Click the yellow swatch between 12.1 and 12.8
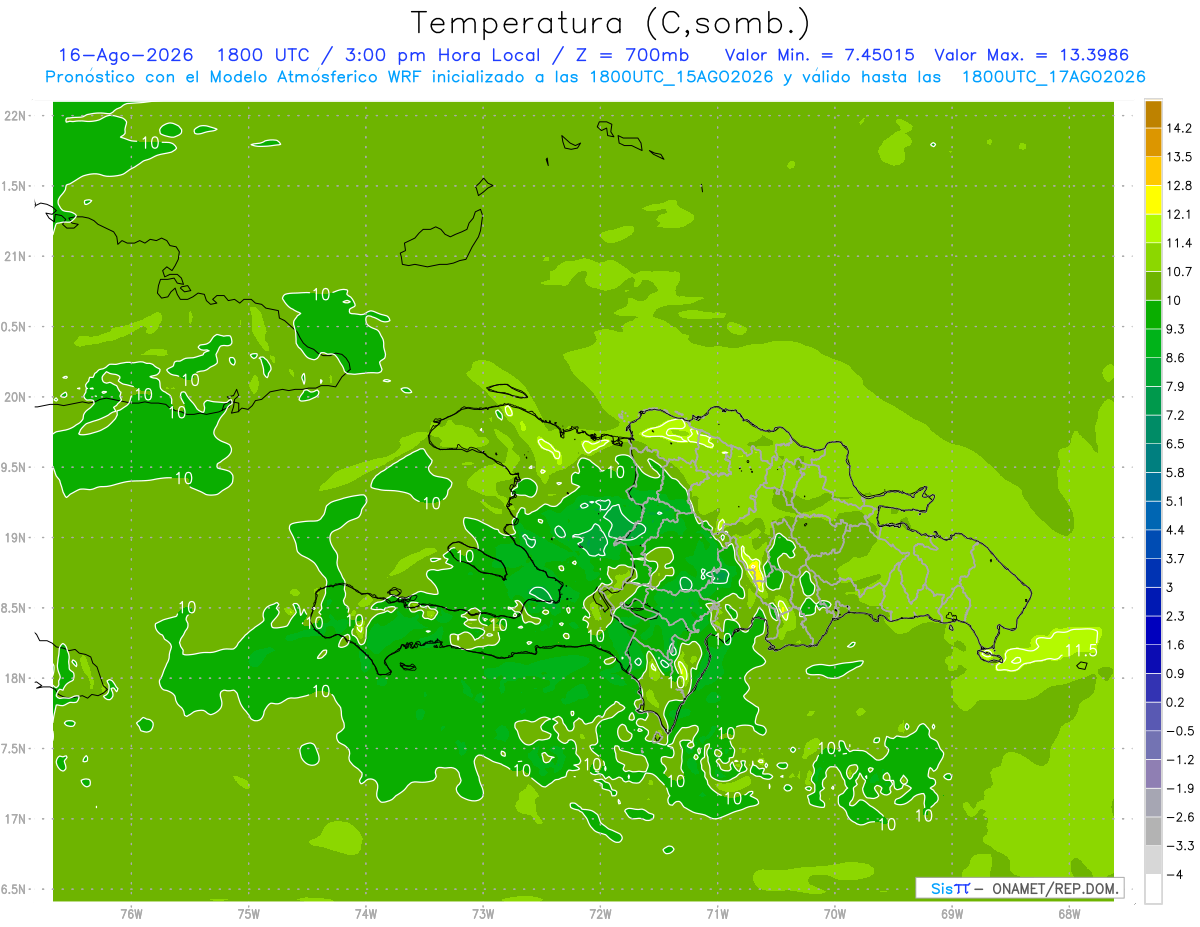Viewport: 1200px width, 927px height. pos(1153,198)
